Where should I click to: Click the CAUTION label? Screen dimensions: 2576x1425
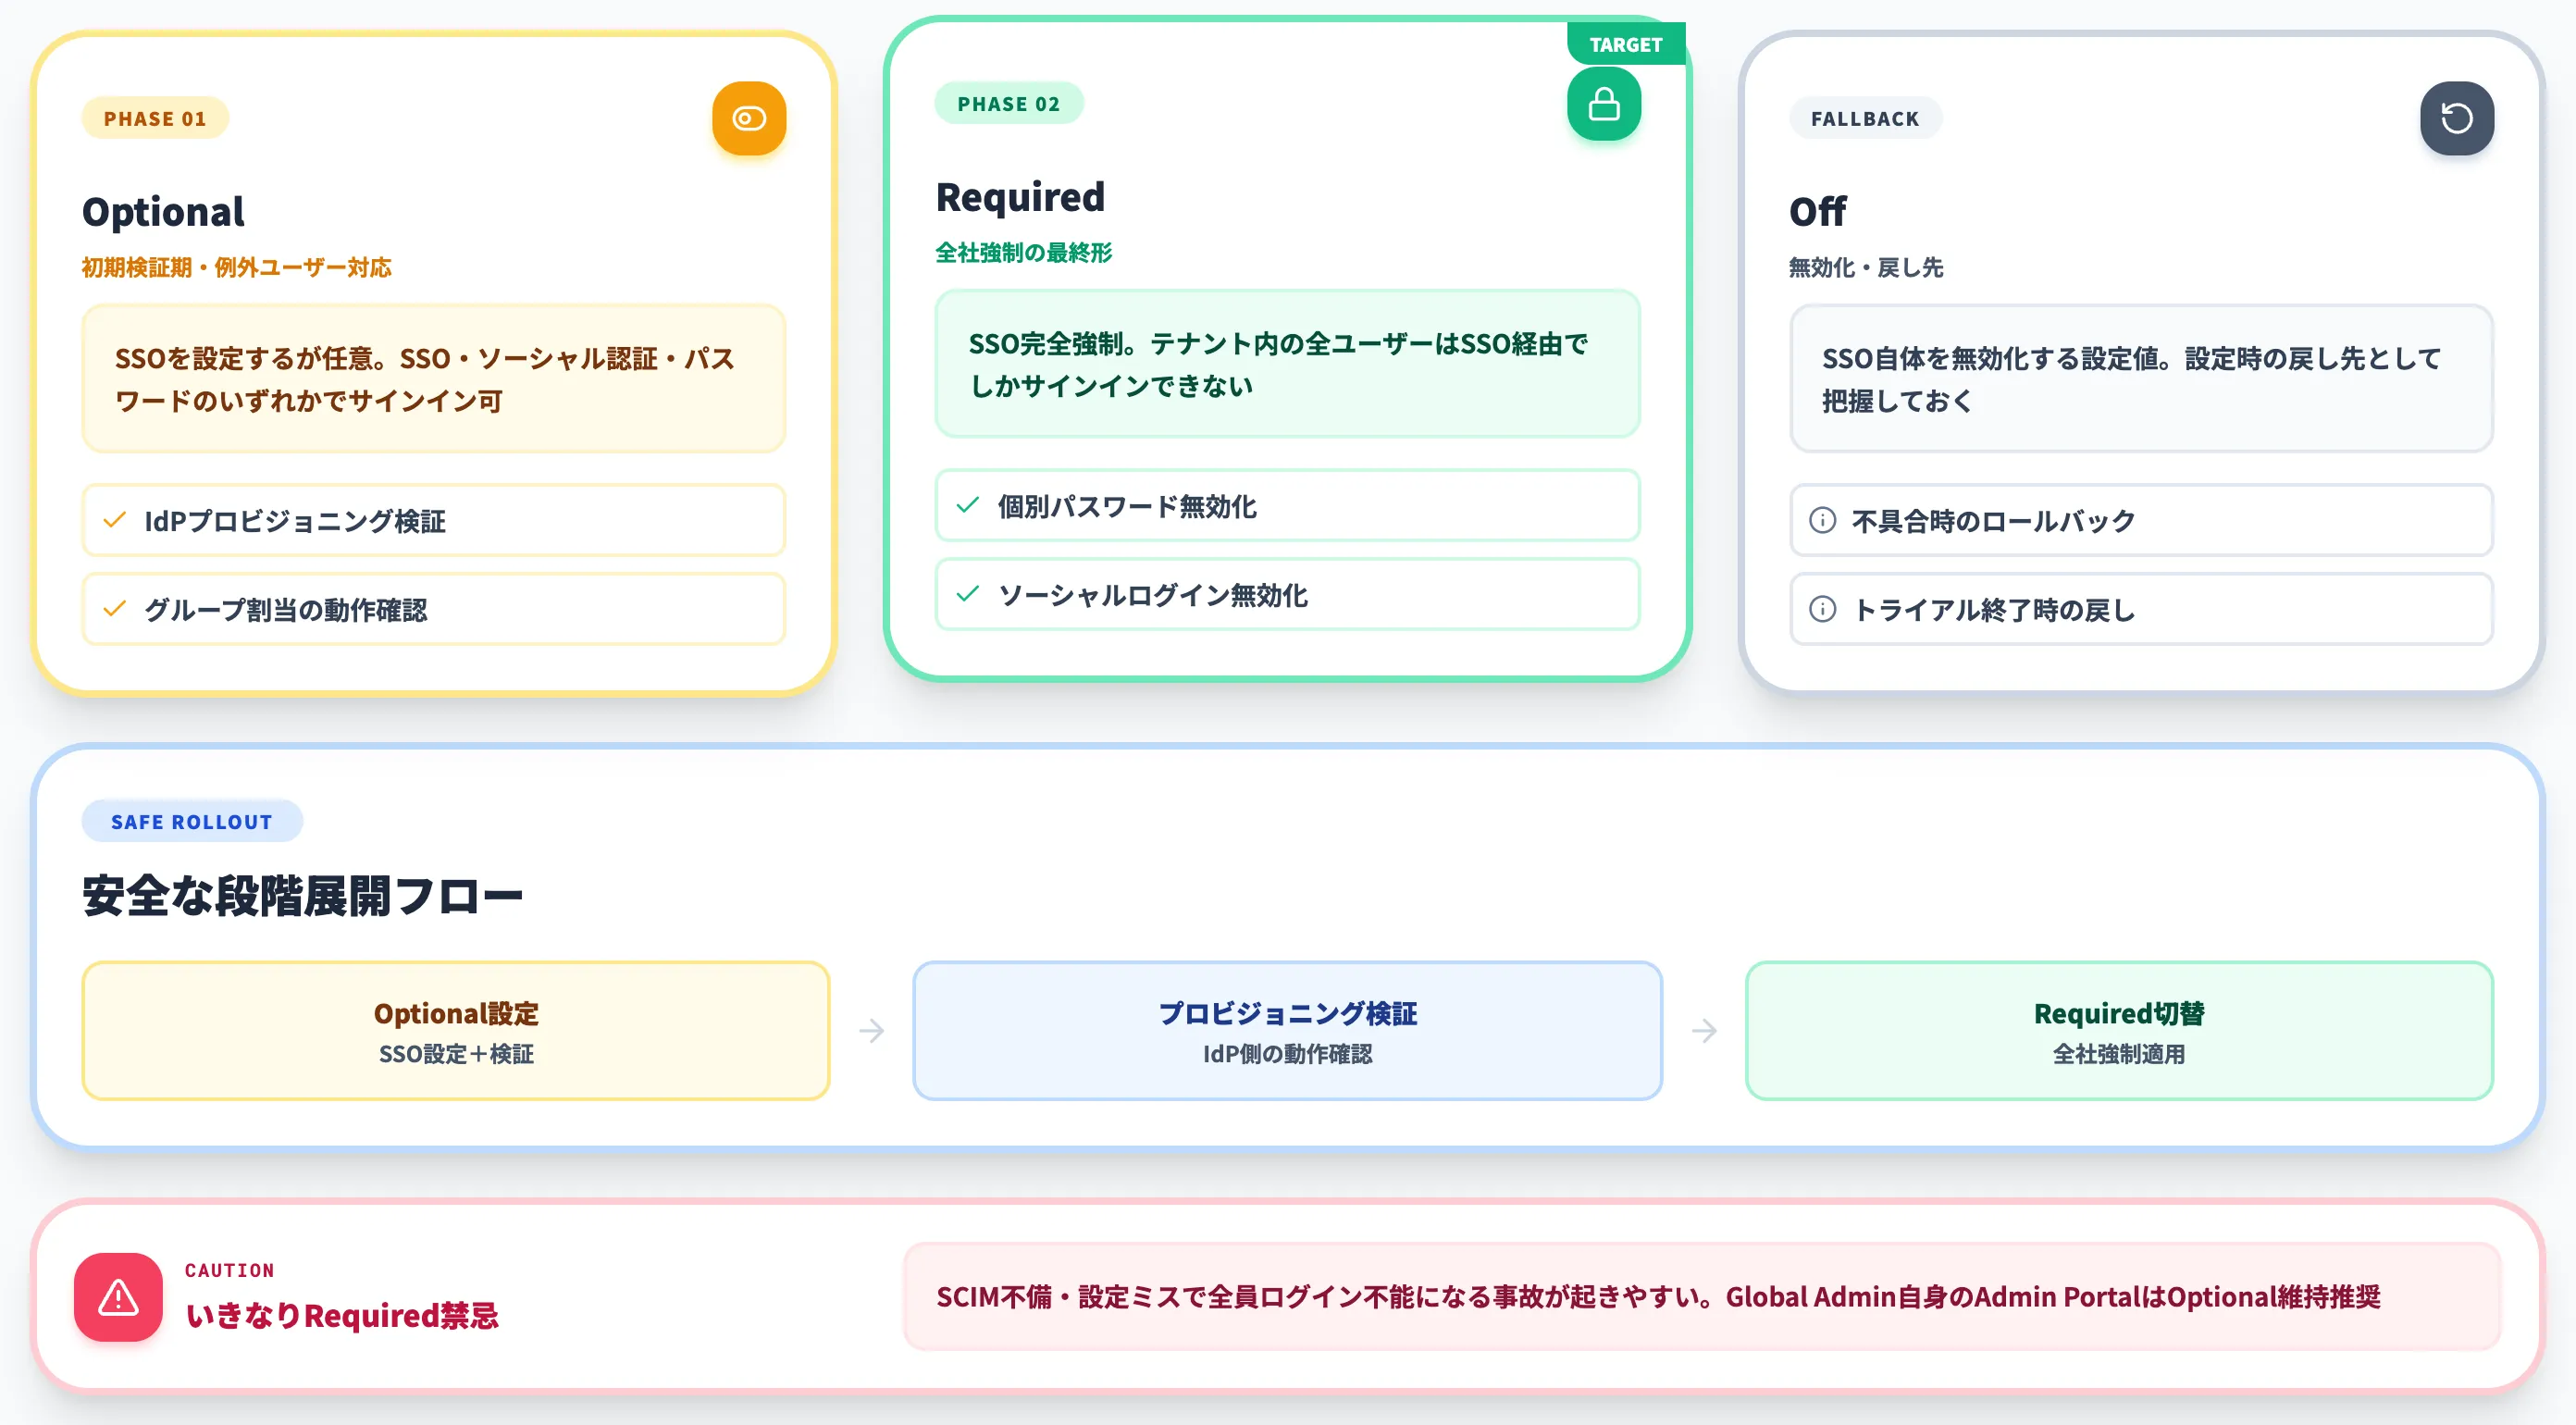pos(230,1270)
